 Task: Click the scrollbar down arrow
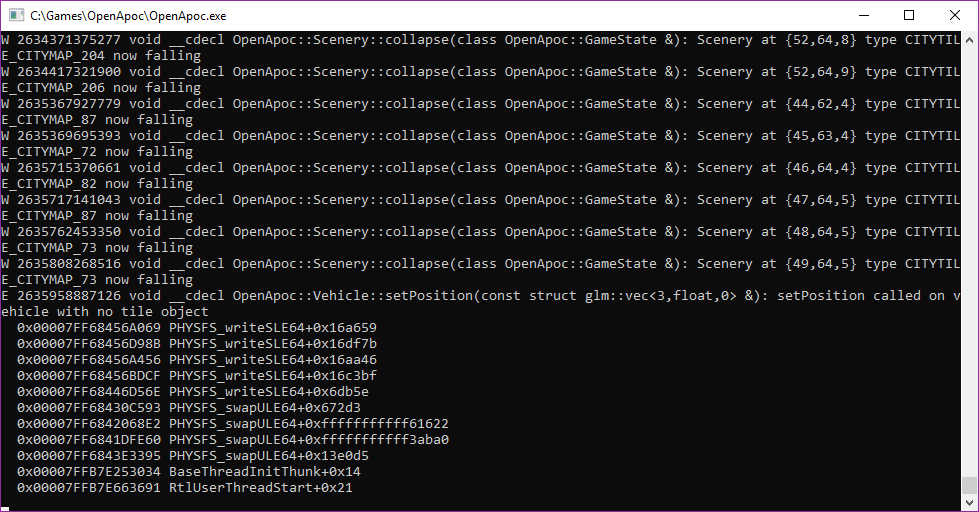[969, 503]
